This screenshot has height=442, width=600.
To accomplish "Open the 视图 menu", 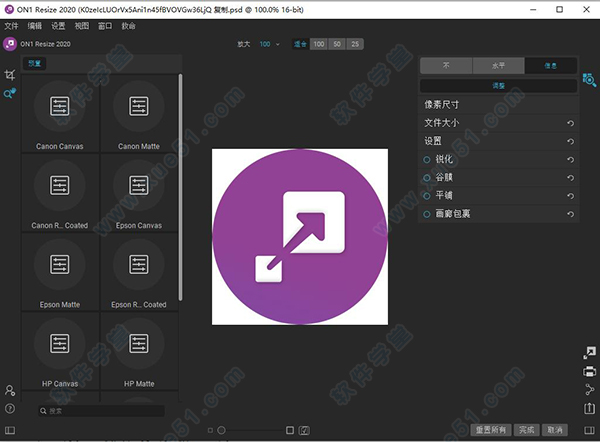I will click(82, 26).
